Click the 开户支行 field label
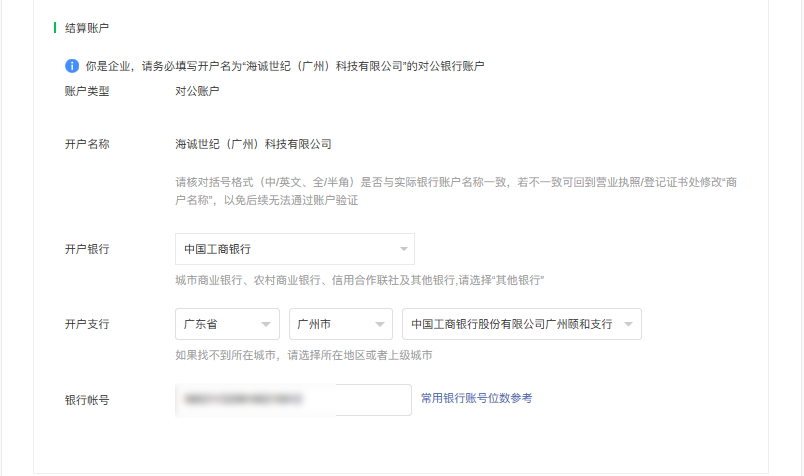804x476 pixels. pyautogui.click(x=87, y=324)
